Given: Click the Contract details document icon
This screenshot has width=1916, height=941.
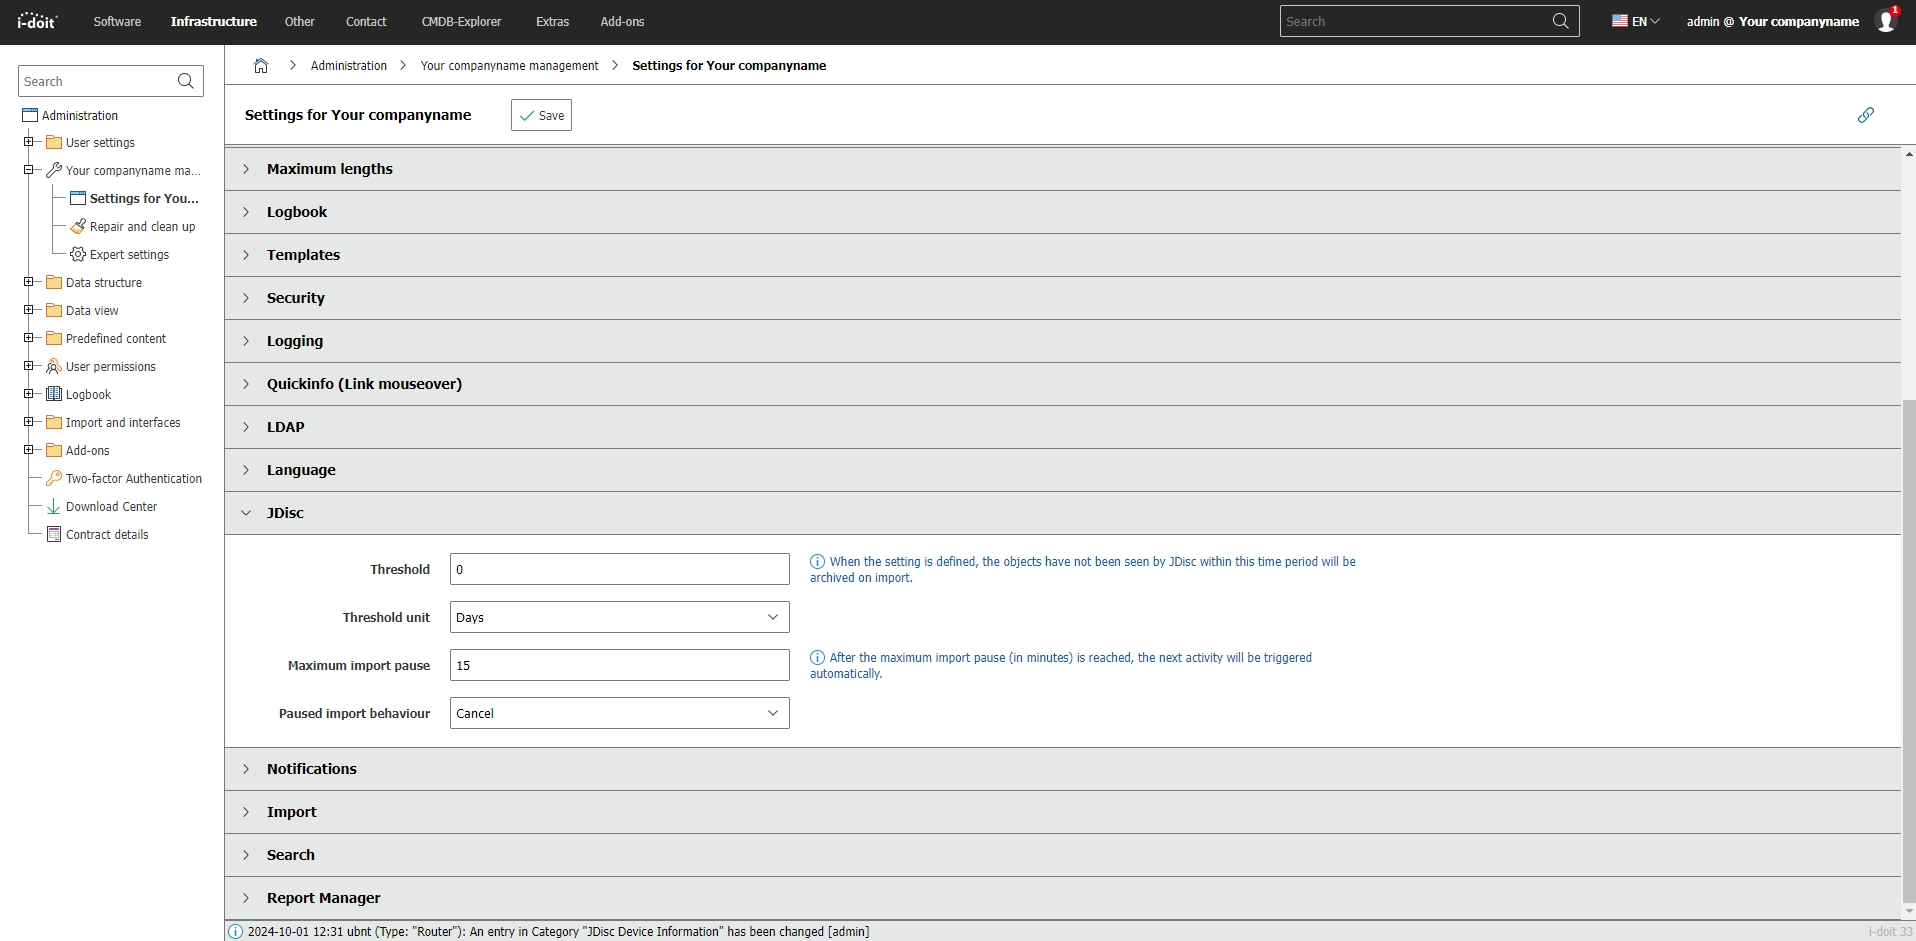Looking at the screenshot, I should (54, 534).
